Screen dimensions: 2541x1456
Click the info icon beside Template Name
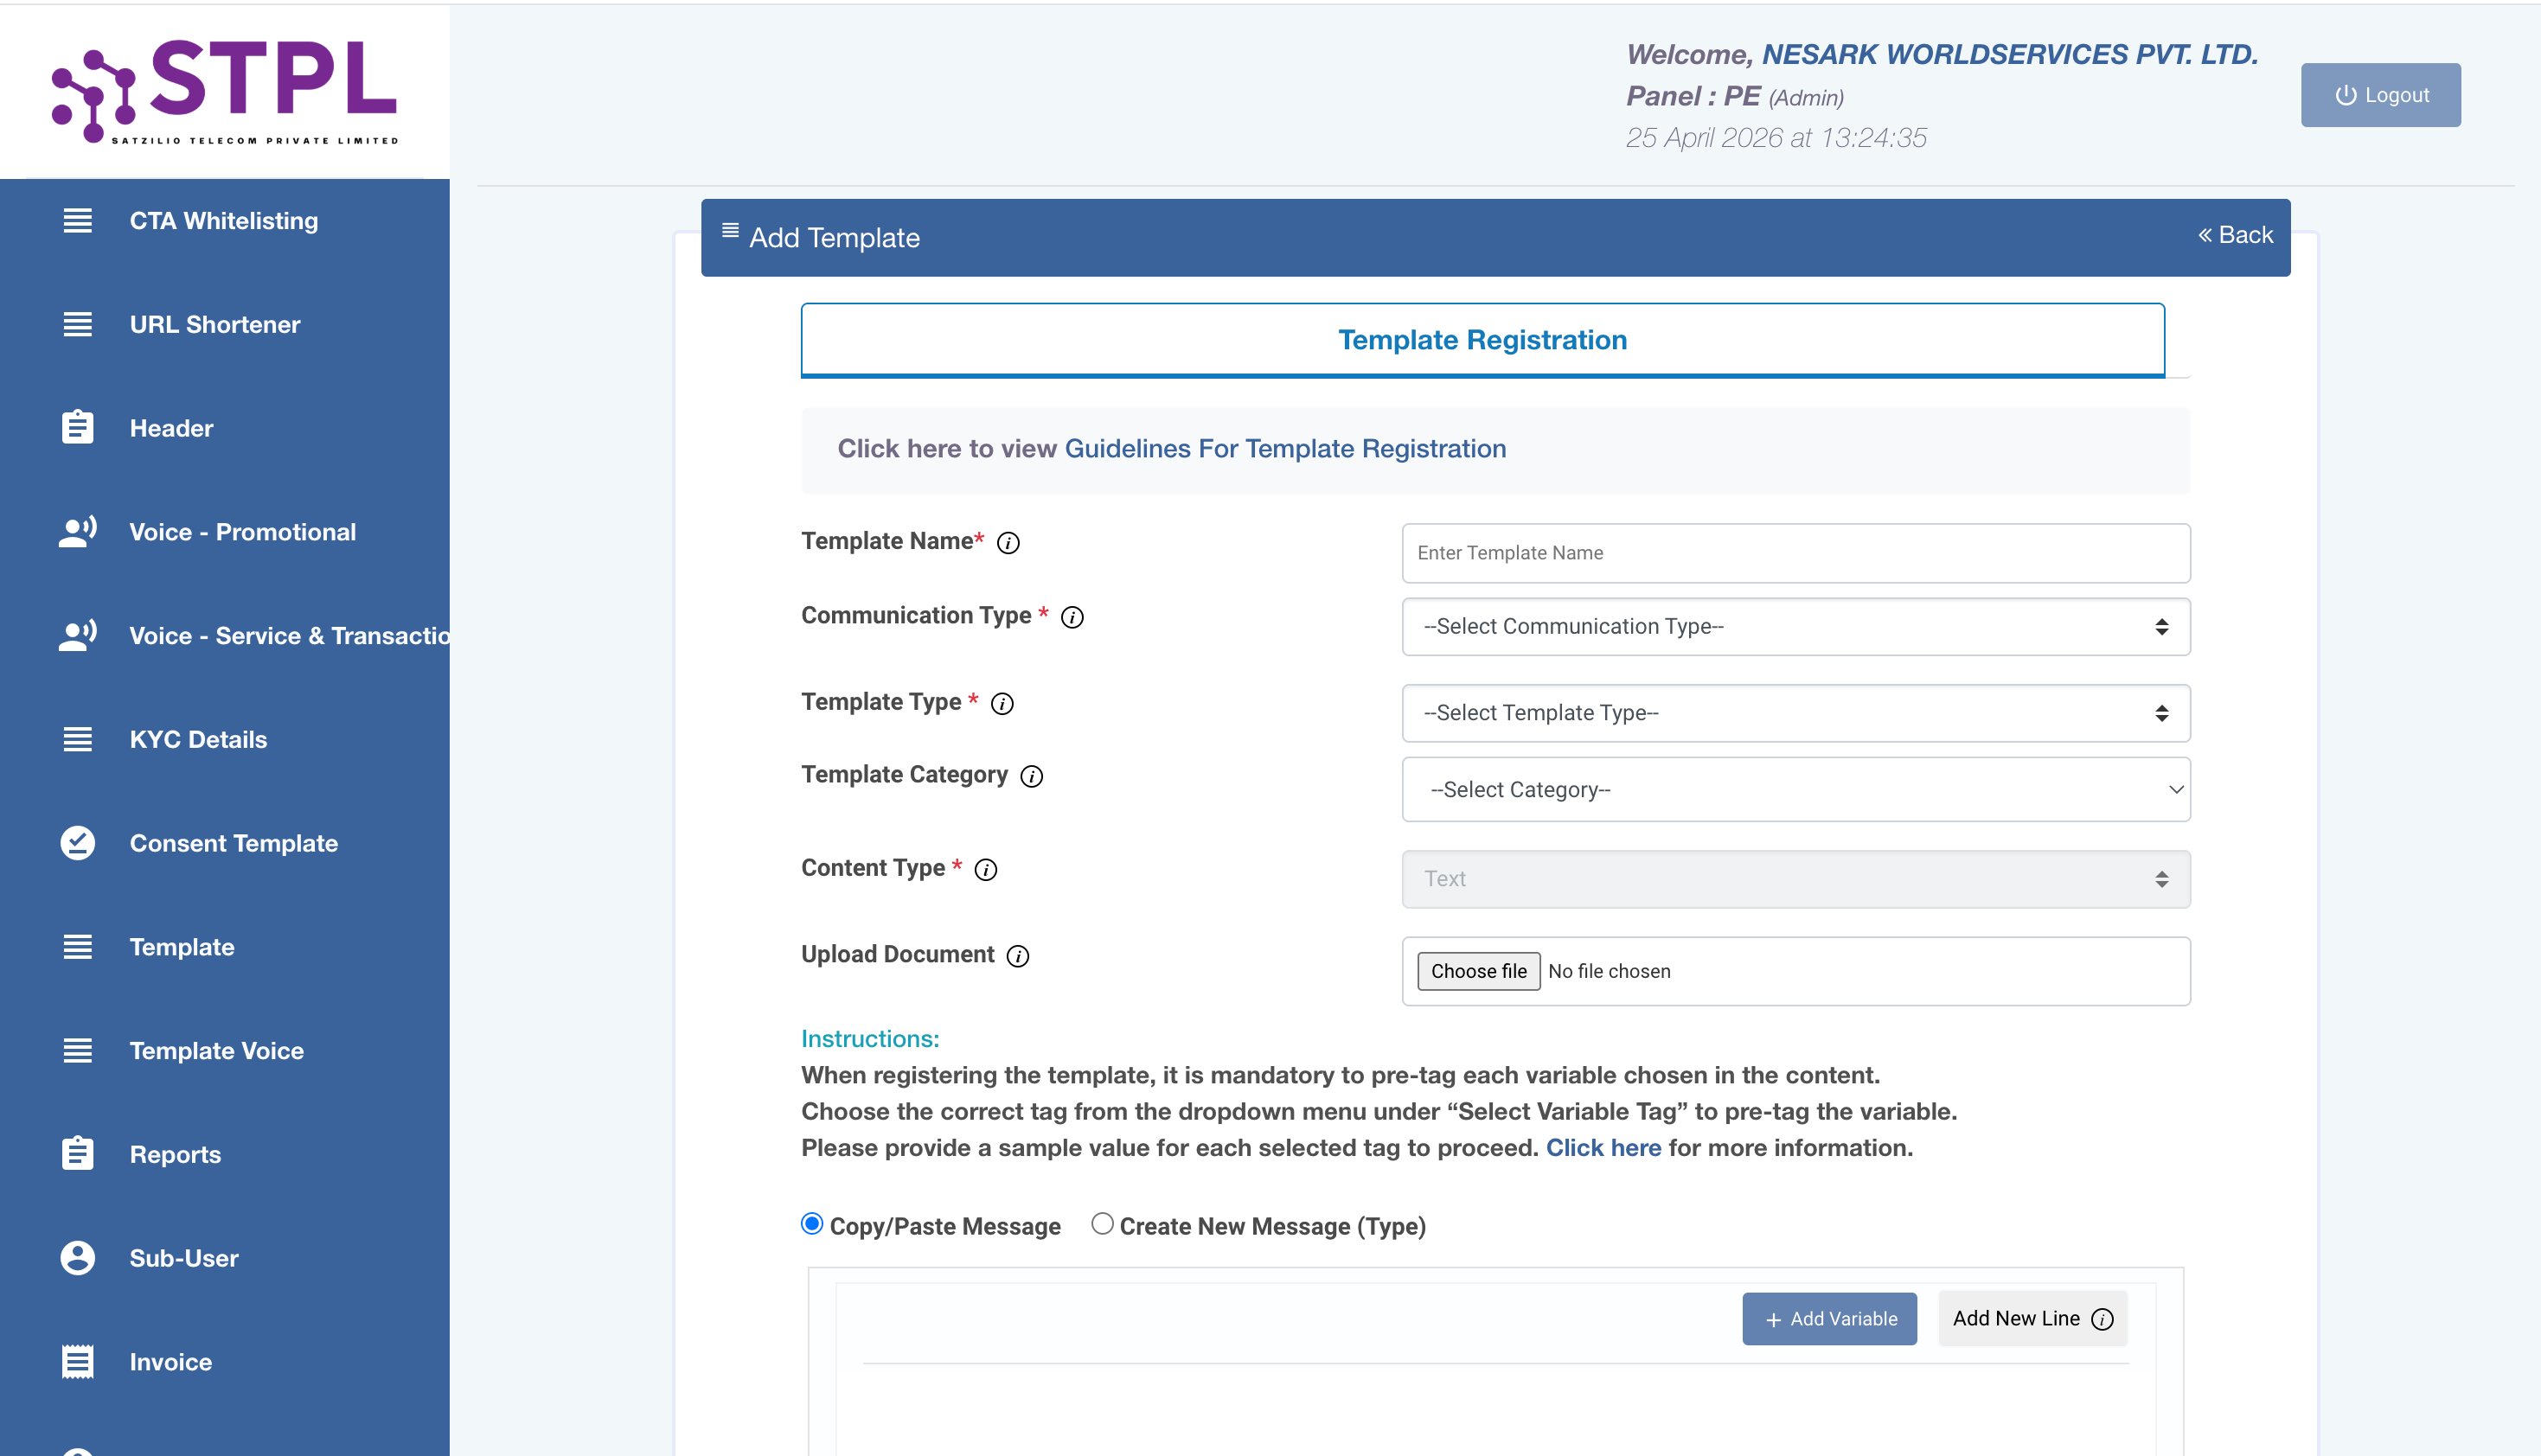point(1008,543)
